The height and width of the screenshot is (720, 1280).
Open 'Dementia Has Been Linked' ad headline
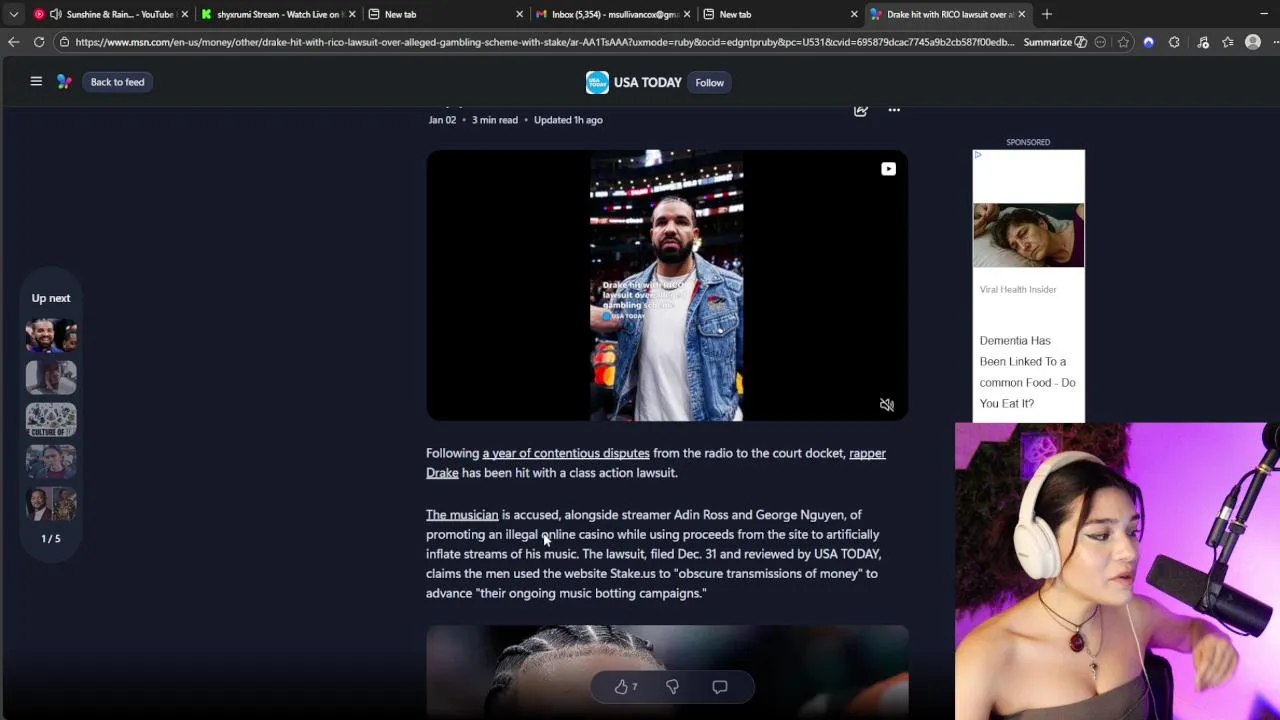1027,372
